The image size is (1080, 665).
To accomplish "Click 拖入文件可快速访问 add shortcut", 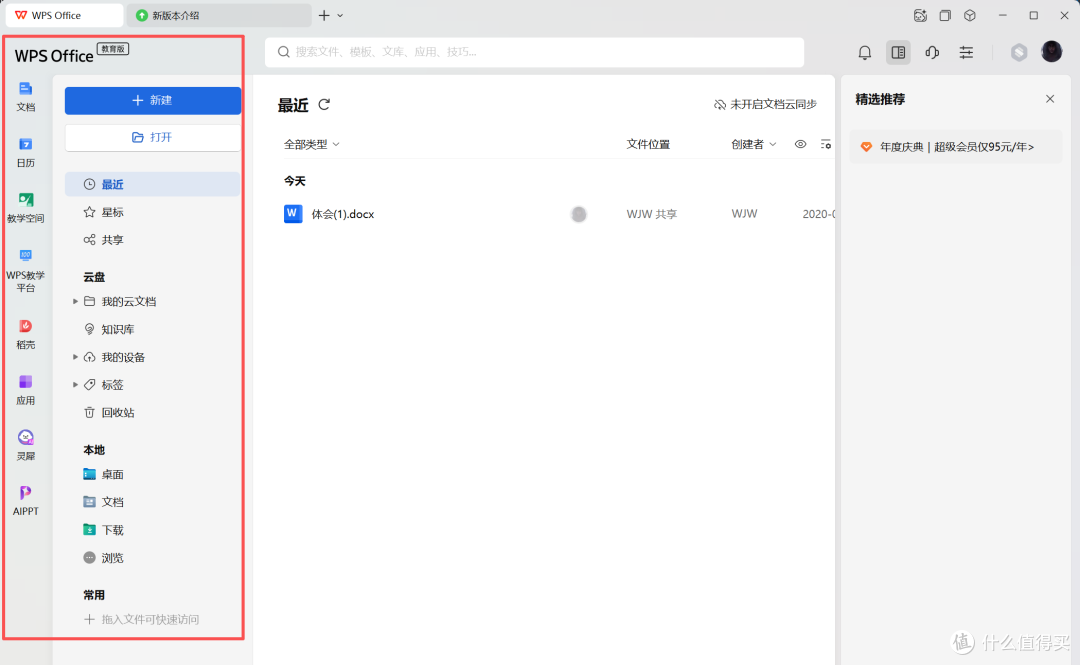I will click(141, 620).
